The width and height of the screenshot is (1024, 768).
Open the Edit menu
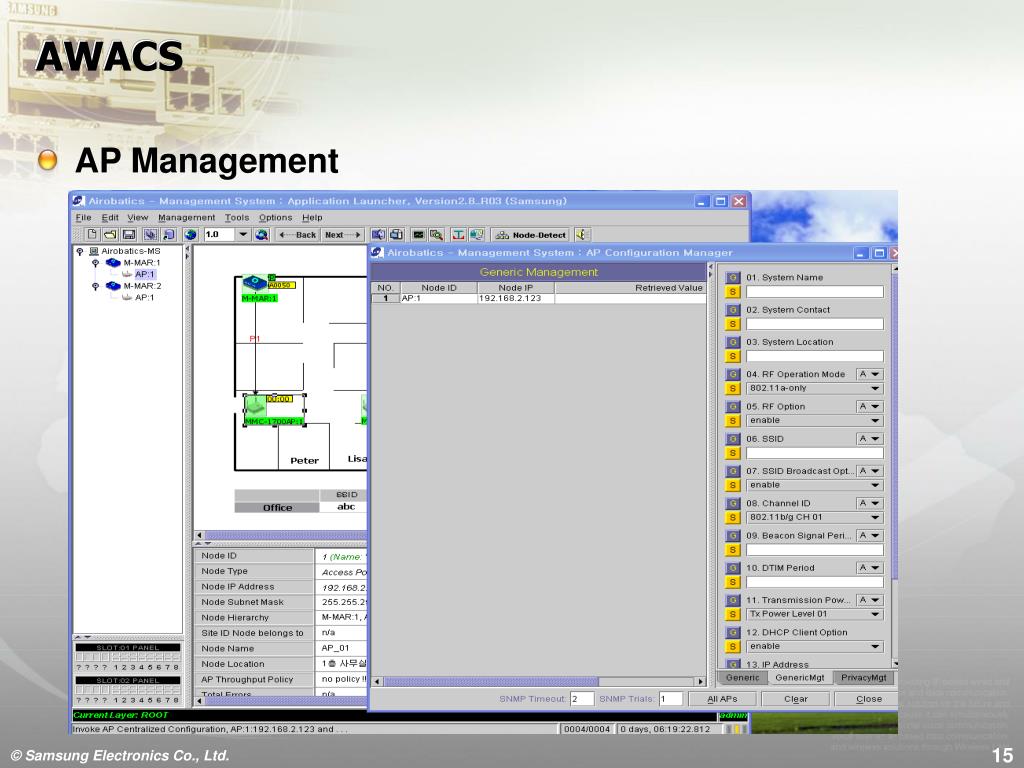(x=110, y=217)
